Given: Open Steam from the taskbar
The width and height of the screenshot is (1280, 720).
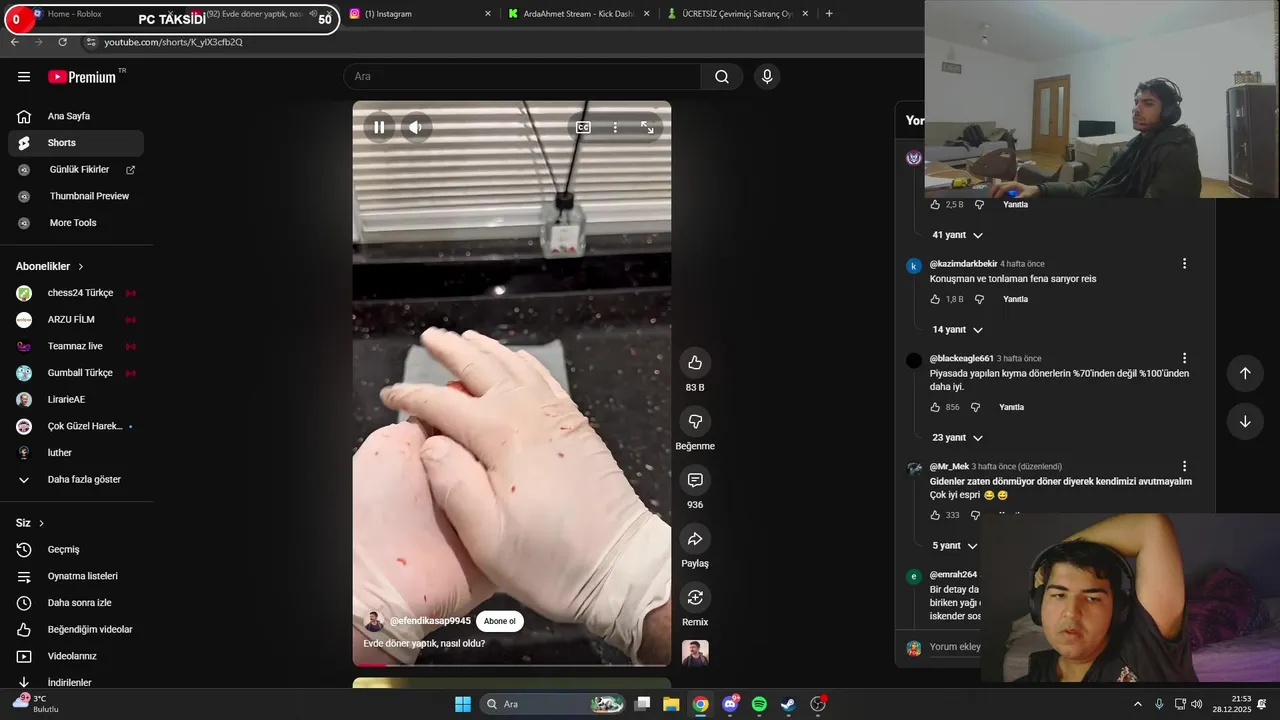Looking at the screenshot, I should point(788,704).
